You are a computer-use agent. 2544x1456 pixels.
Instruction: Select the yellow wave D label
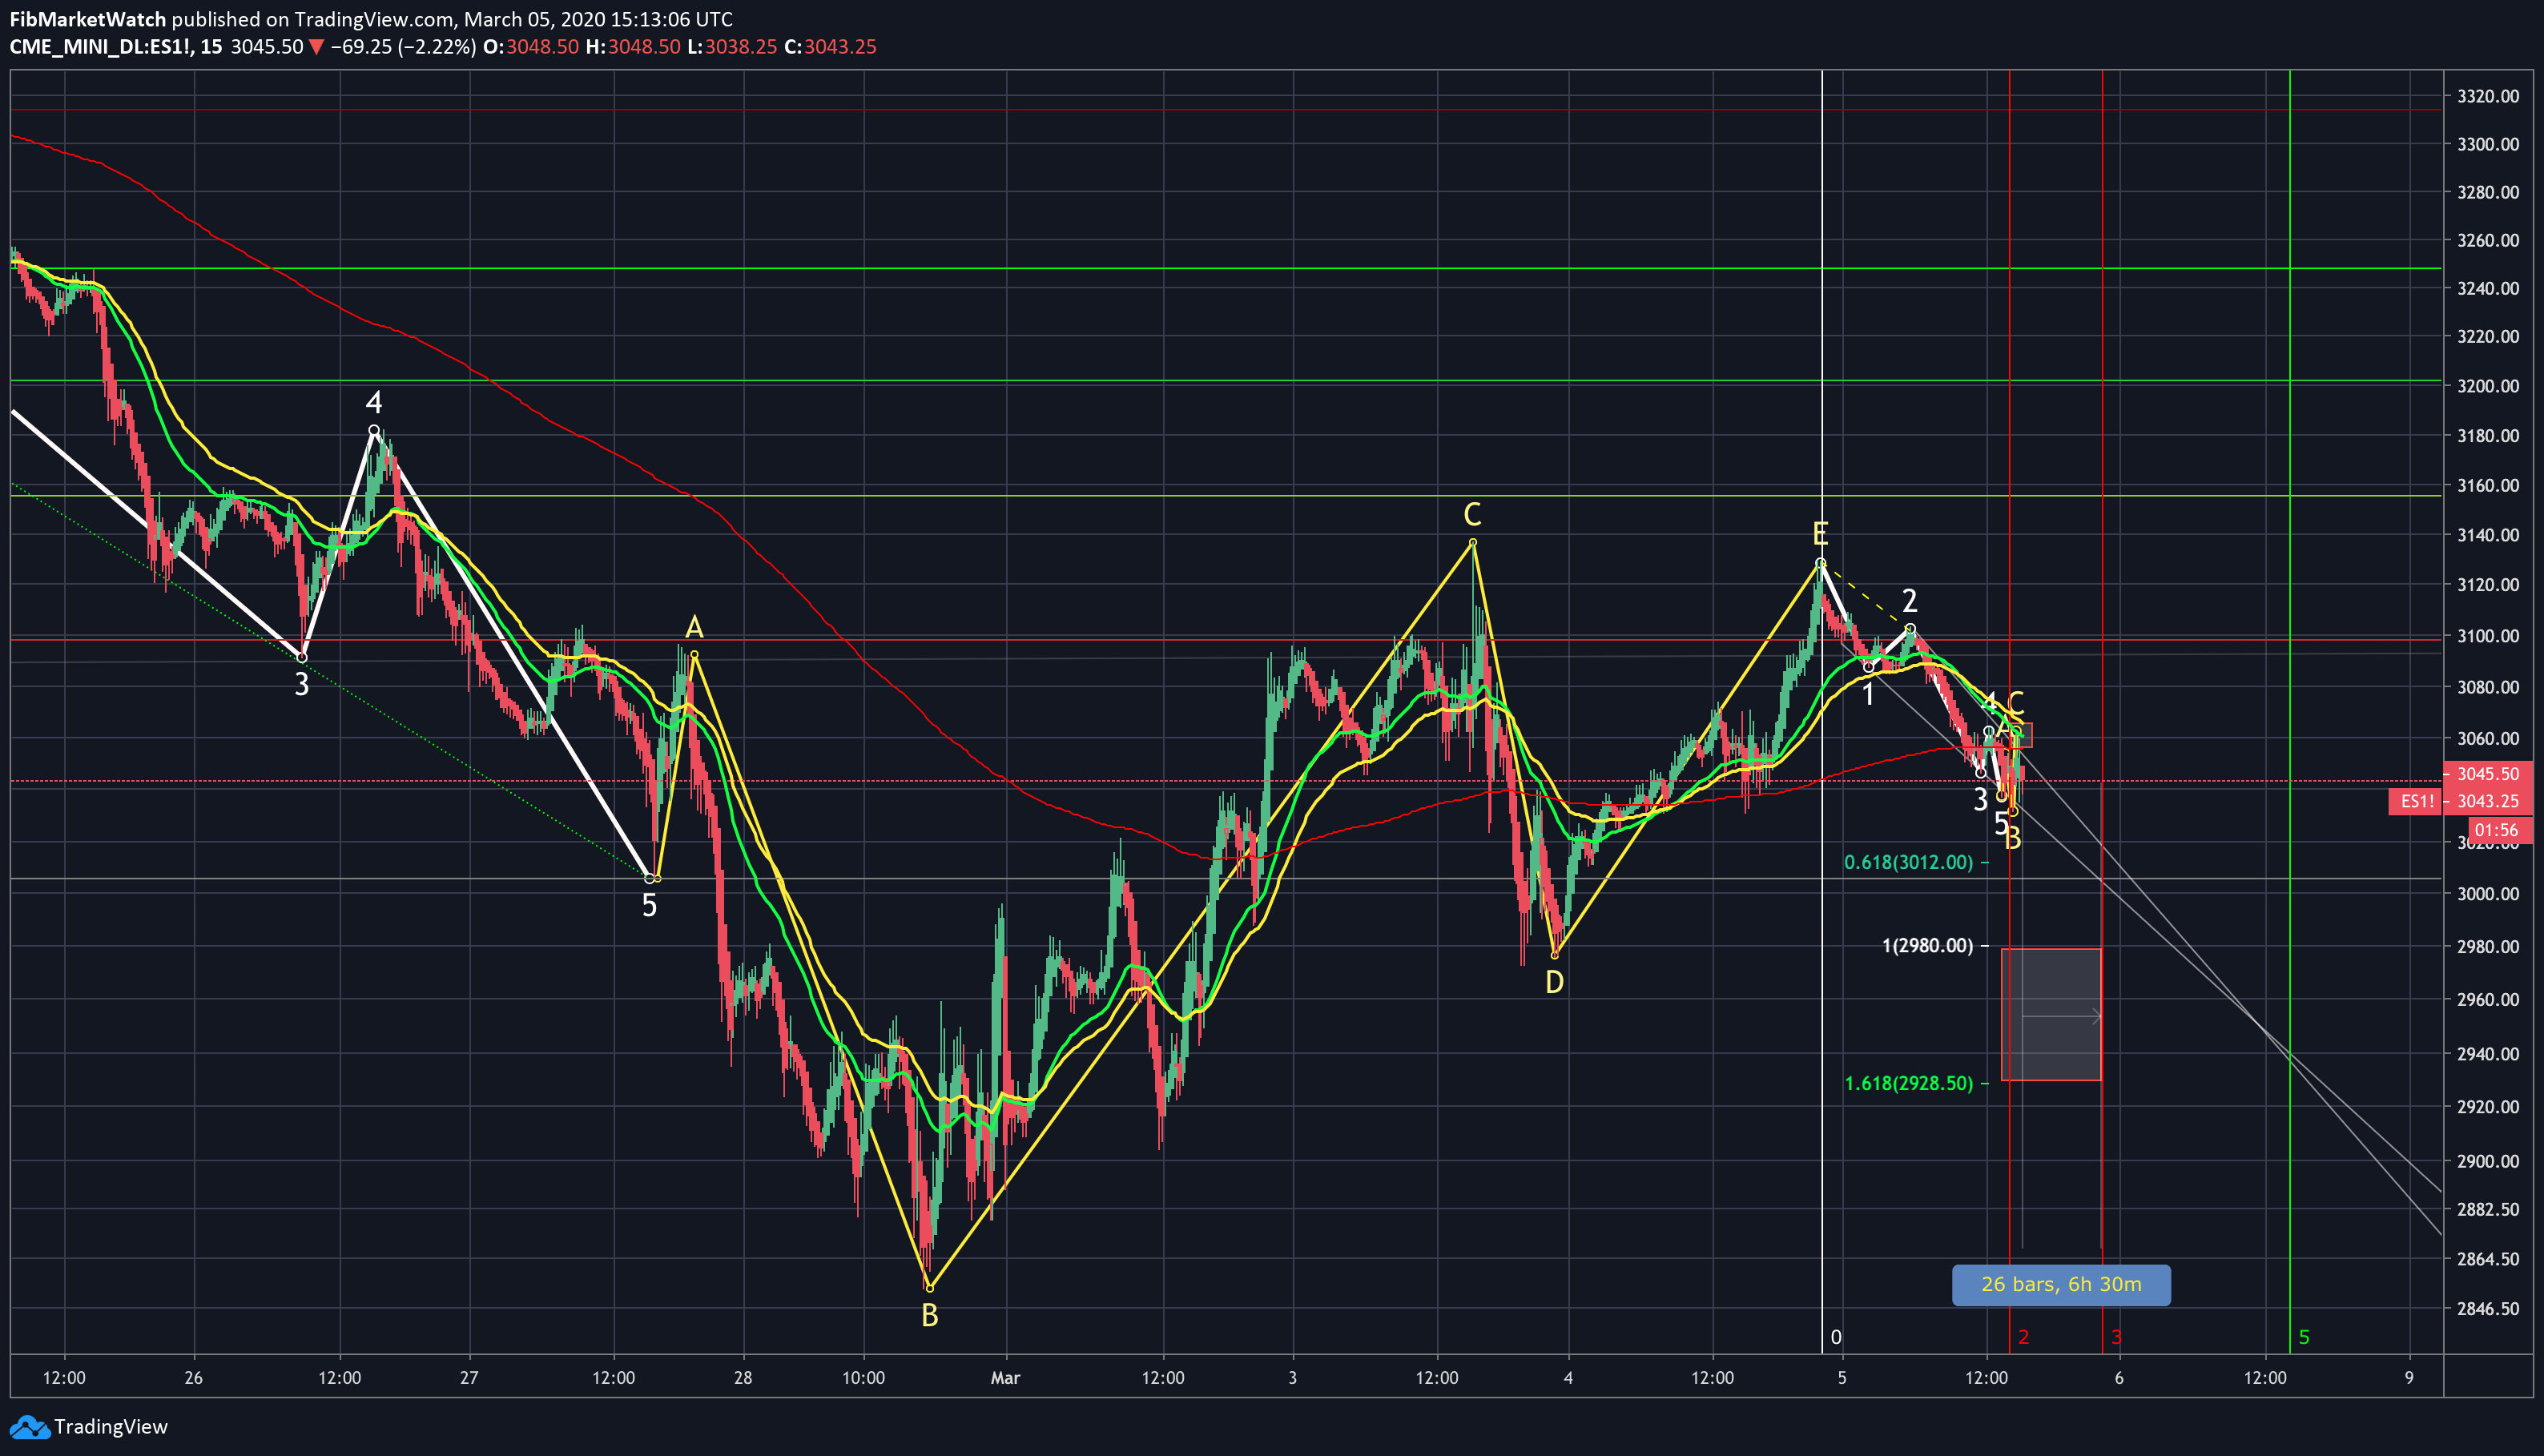(x=1554, y=983)
